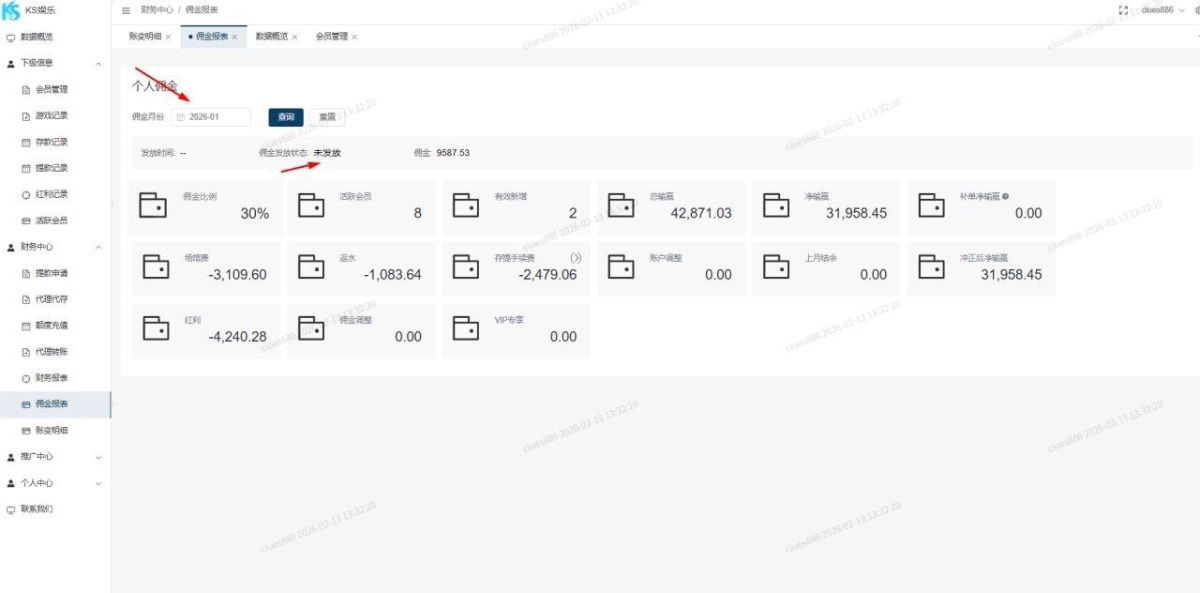Click the arrow icon in 存提手续费 card

(576, 258)
